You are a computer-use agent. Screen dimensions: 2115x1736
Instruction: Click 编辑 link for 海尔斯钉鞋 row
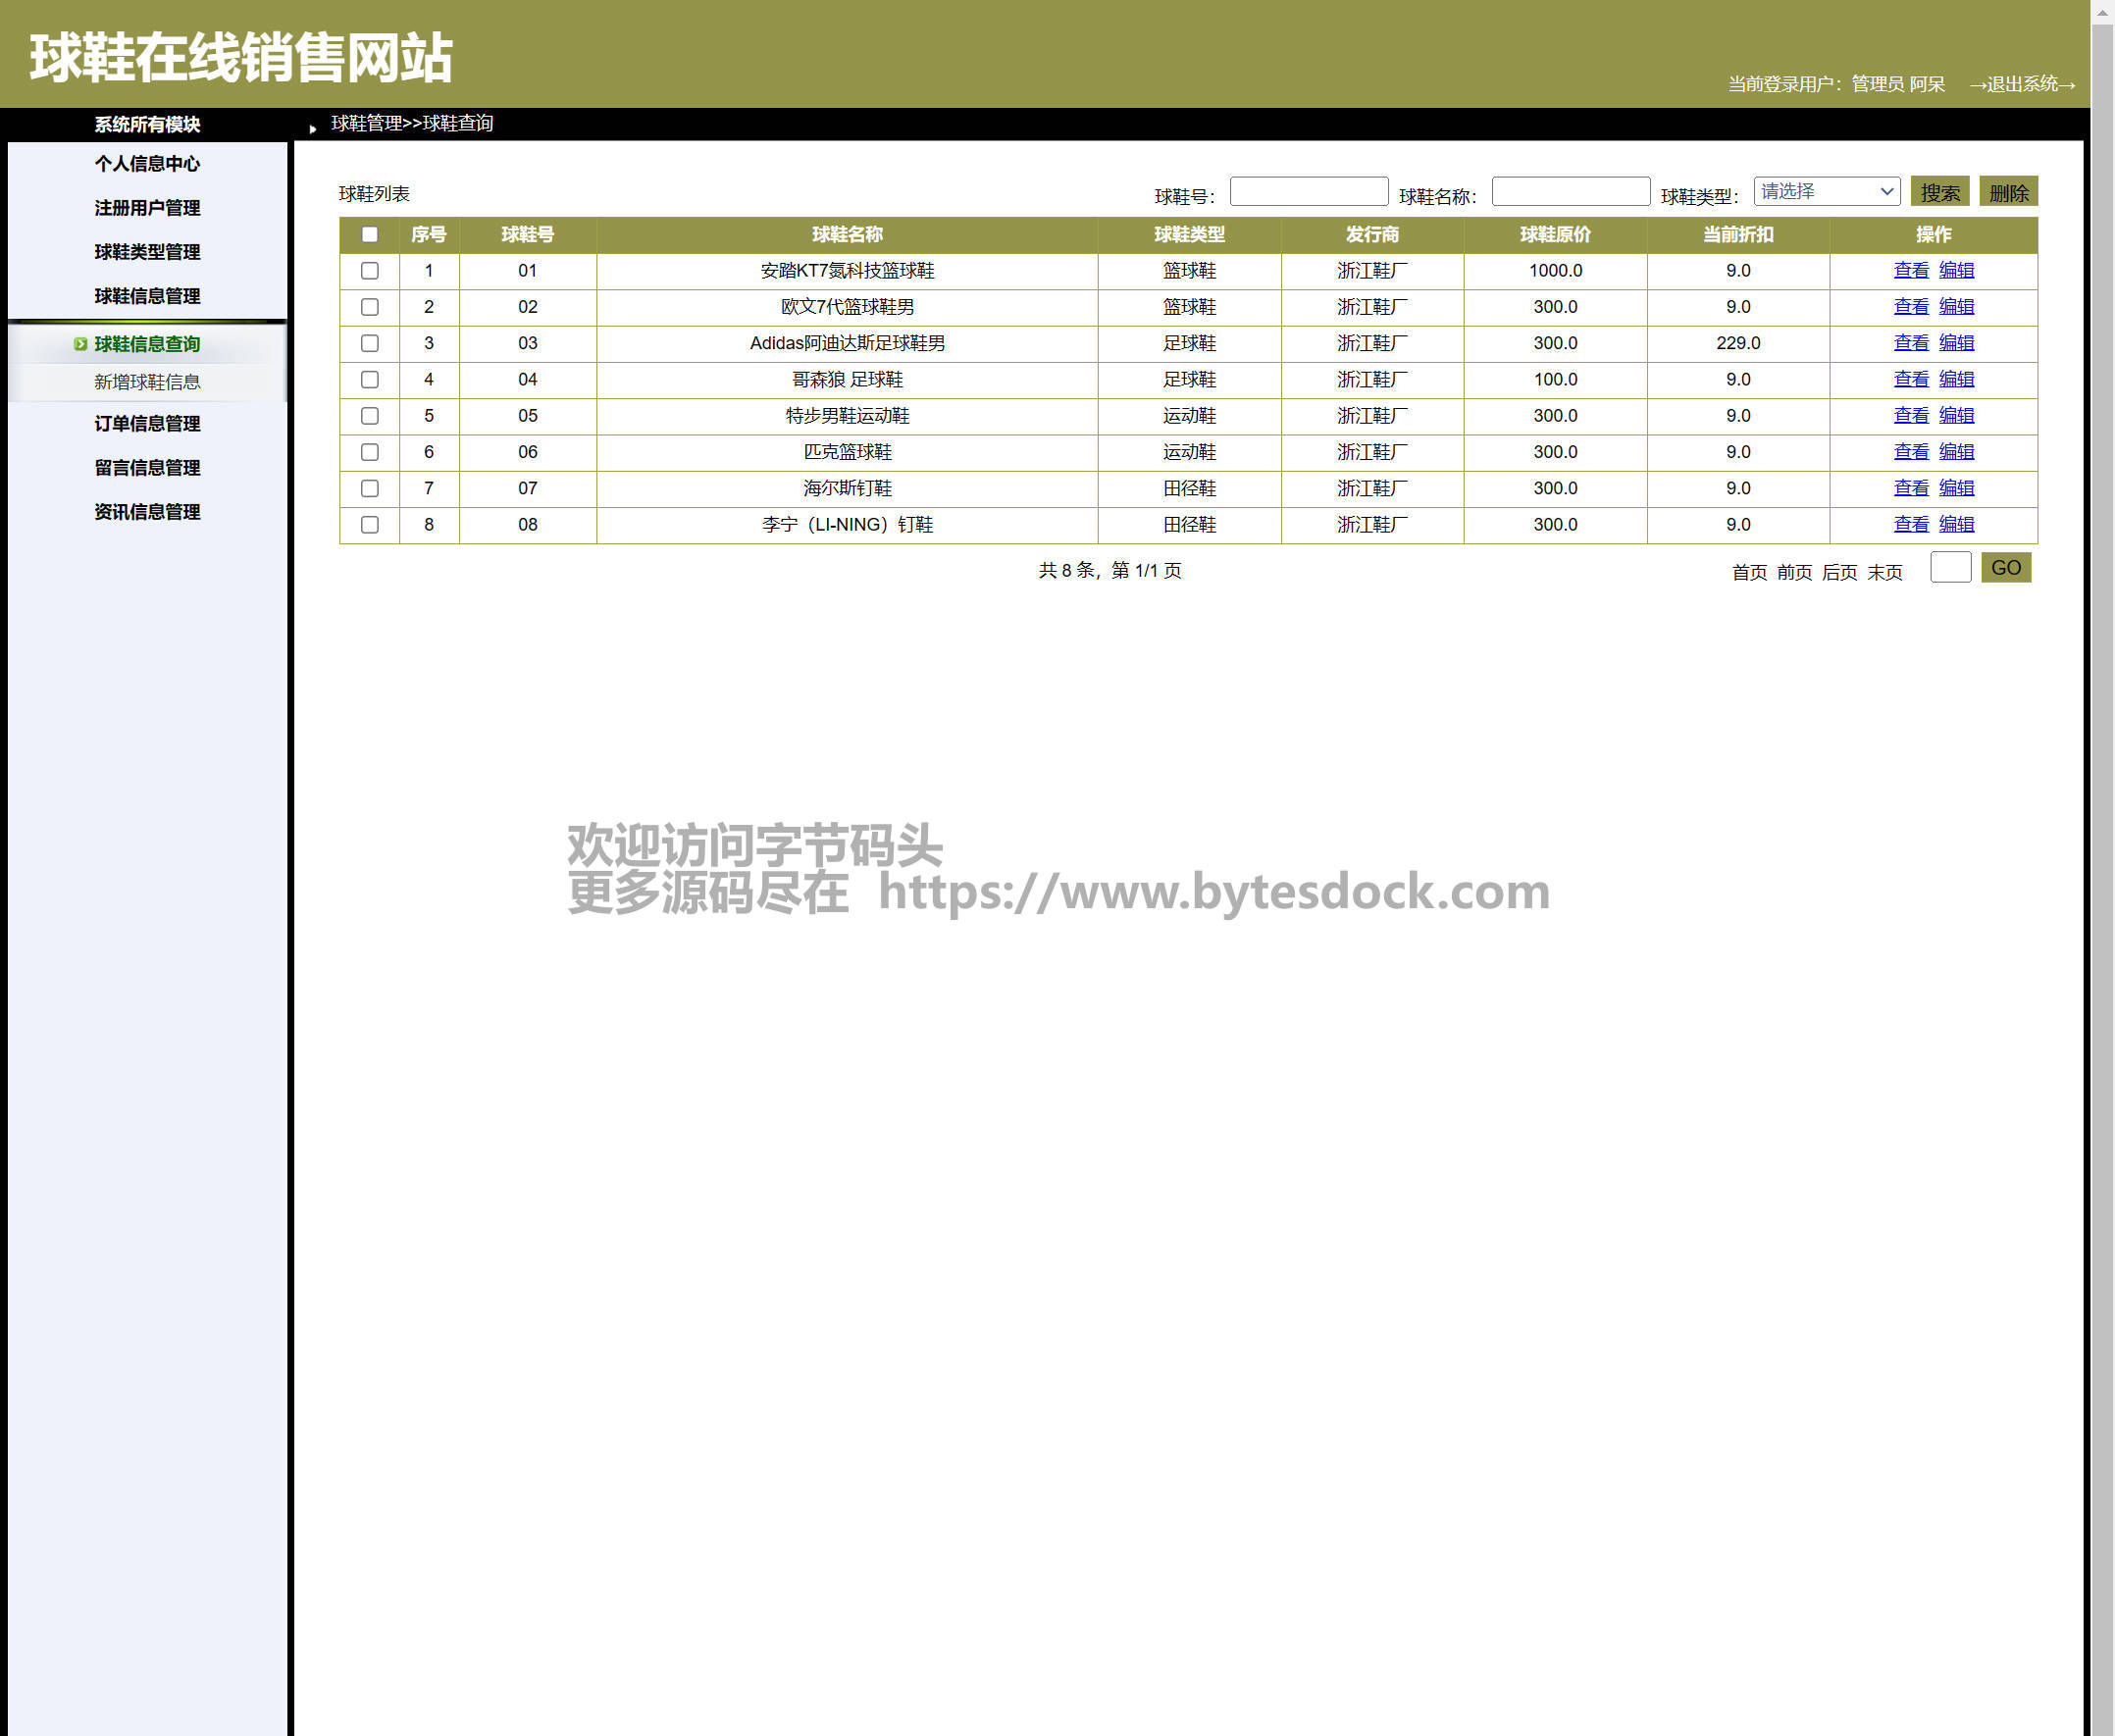[1955, 488]
